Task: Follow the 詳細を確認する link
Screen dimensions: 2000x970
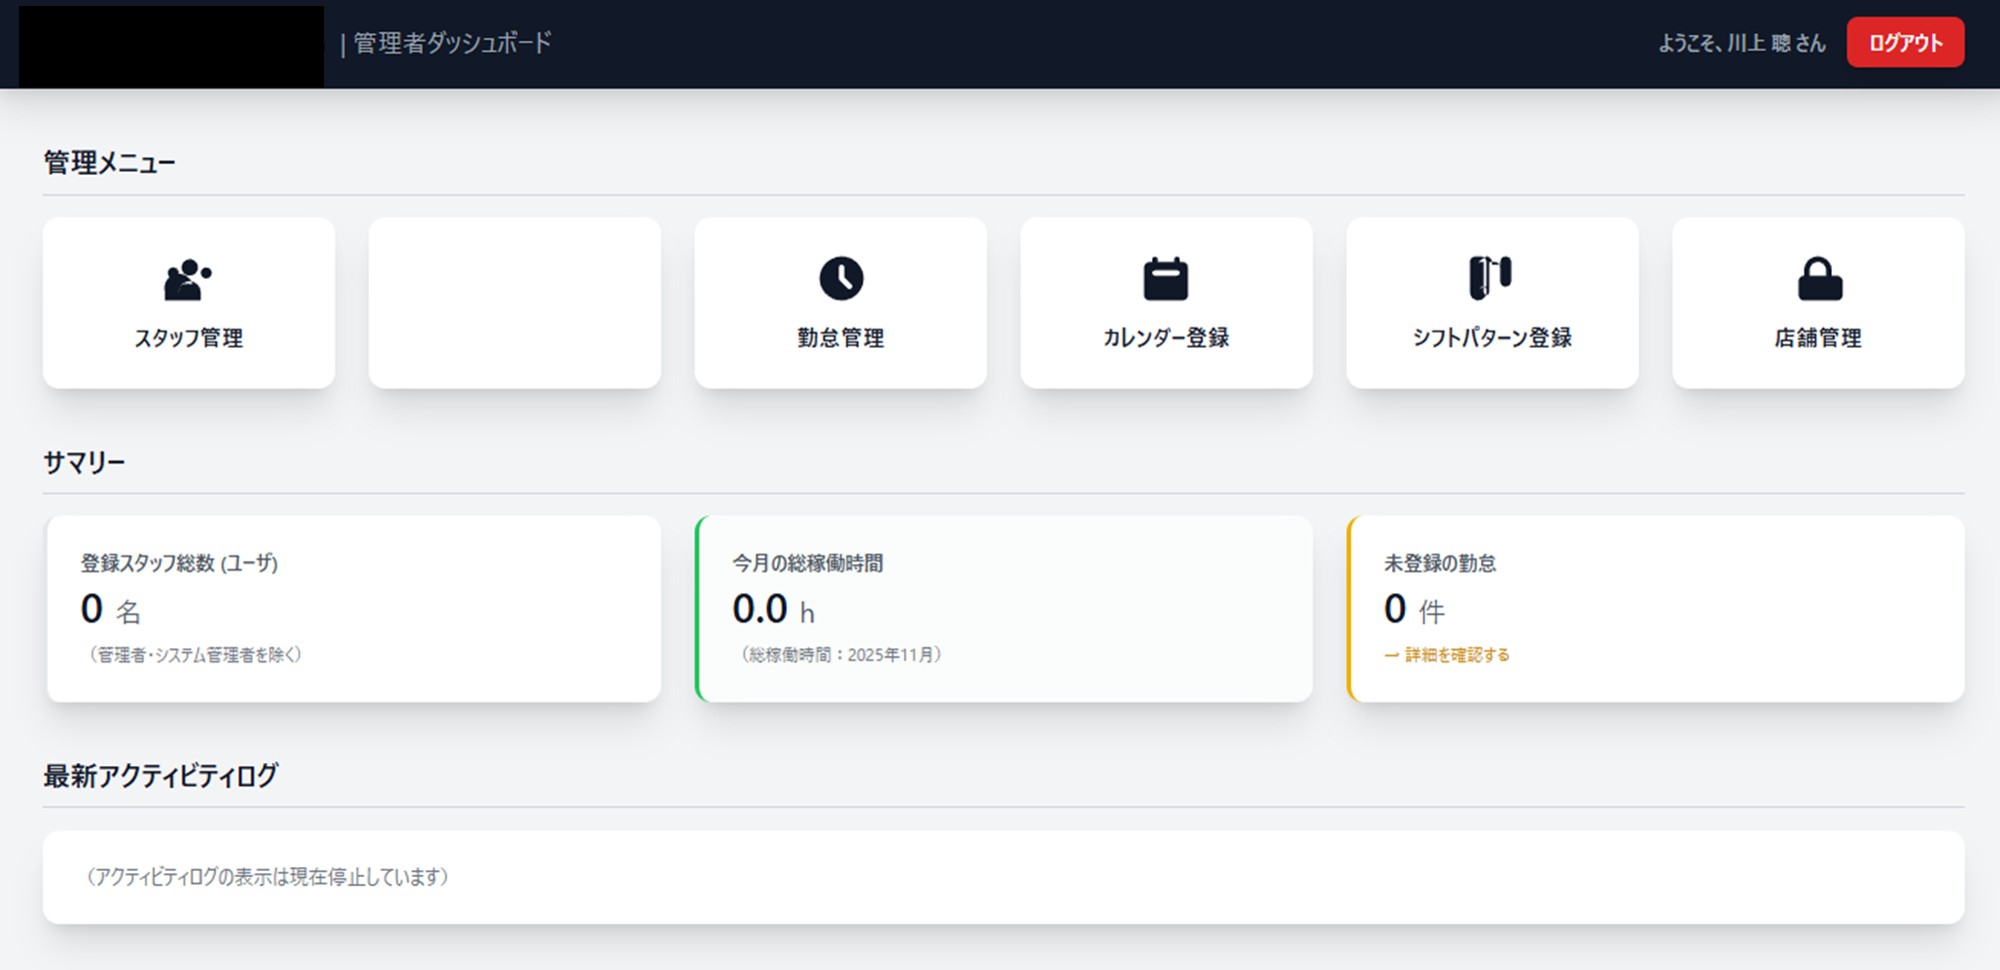Action: 1447,655
